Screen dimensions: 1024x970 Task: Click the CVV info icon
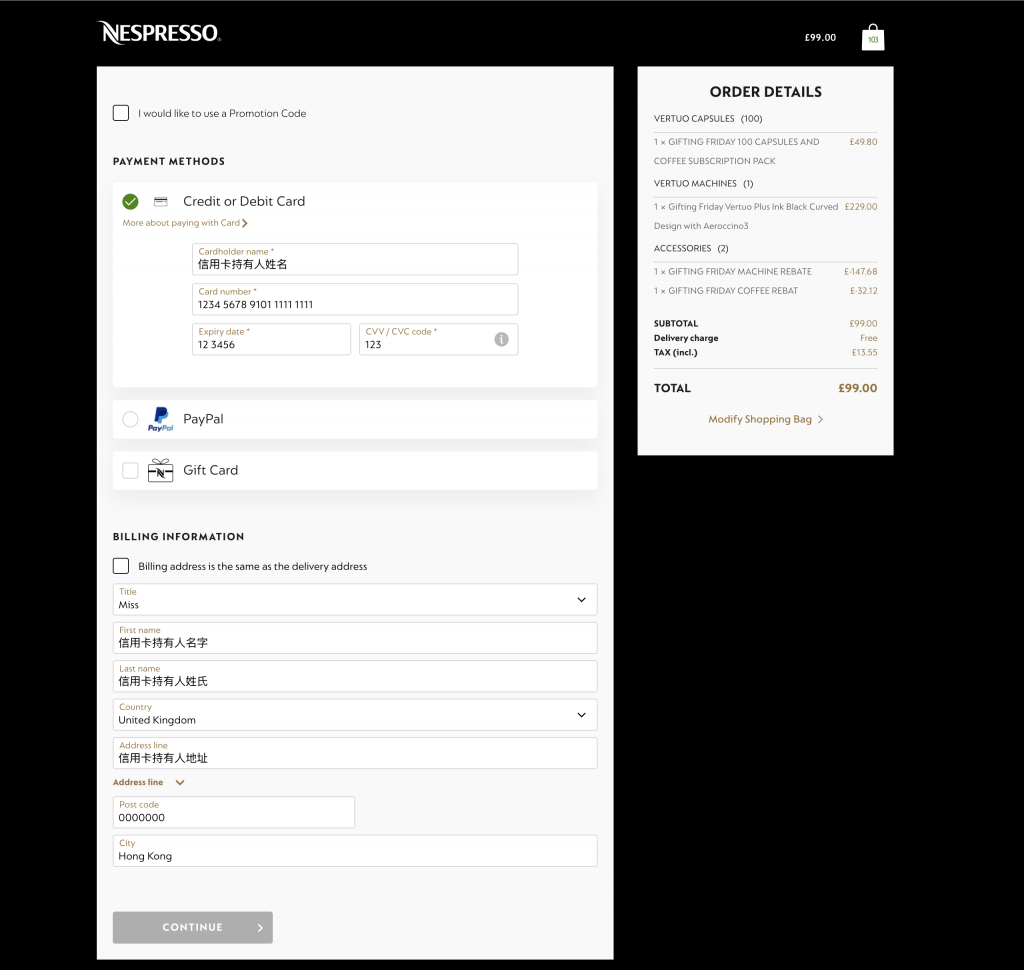tap(501, 340)
